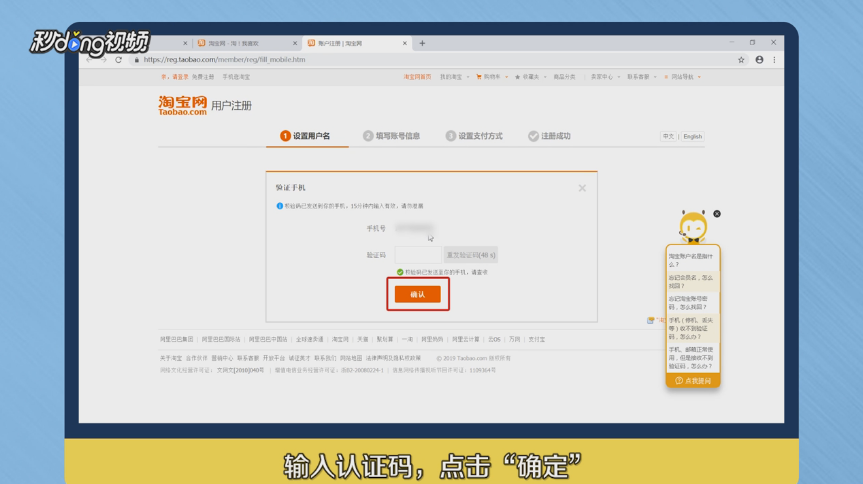
Task: Click footer link 营销中心
Action: coord(222,358)
